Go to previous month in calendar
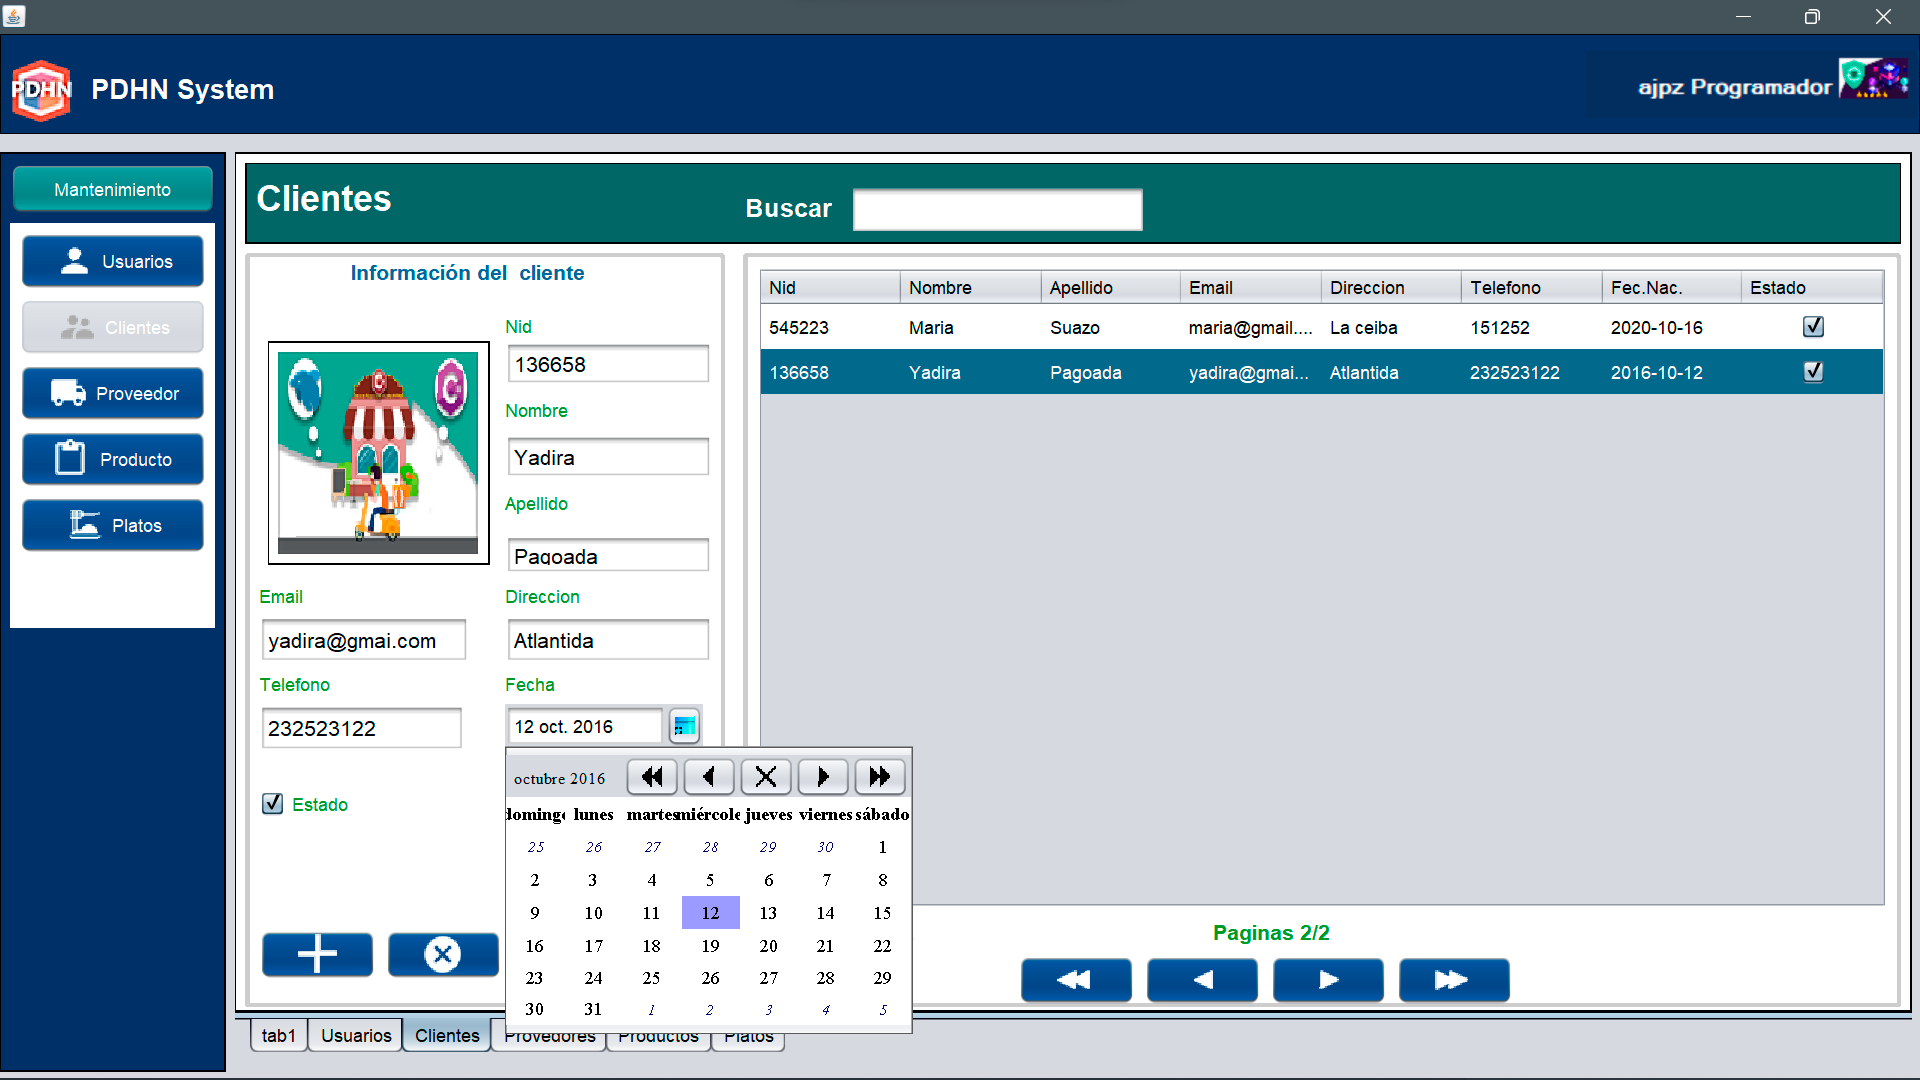Image resolution: width=1920 pixels, height=1080 pixels. (709, 777)
